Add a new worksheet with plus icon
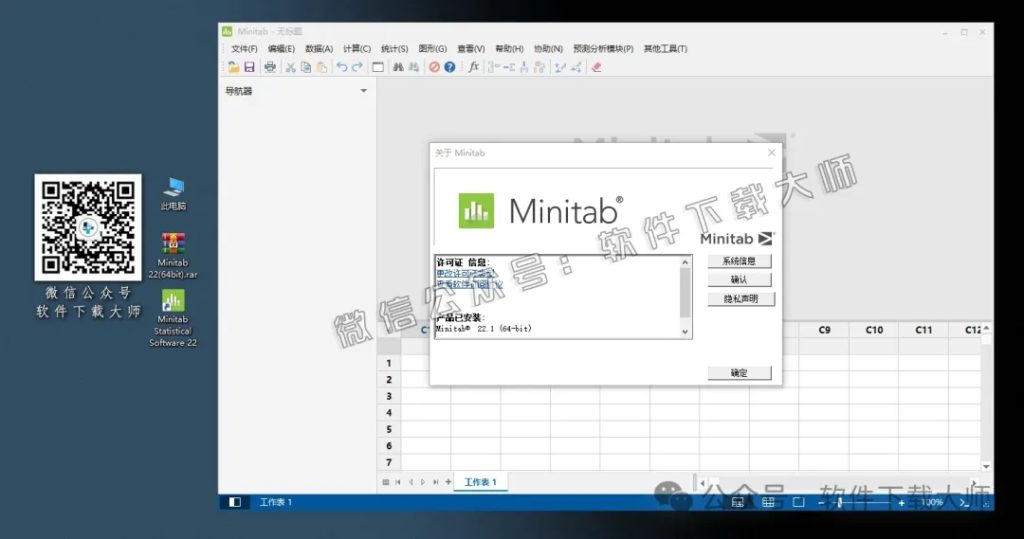The height and width of the screenshot is (539, 1024). point(448,482)
